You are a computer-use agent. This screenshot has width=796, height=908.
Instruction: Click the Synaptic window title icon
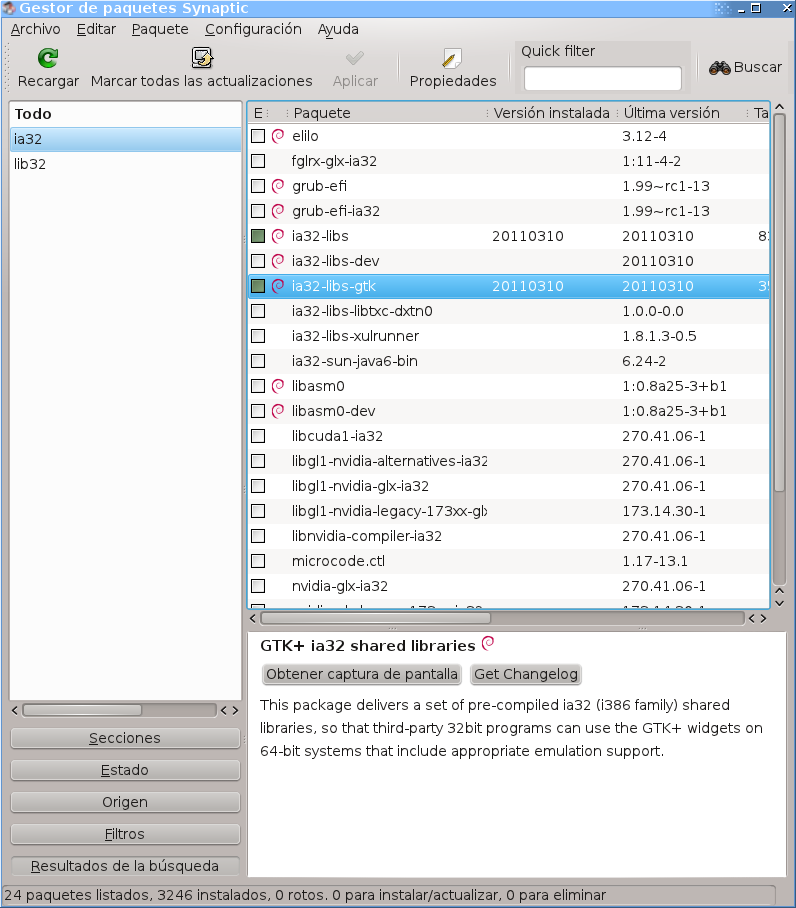click(x=9, y=8)
